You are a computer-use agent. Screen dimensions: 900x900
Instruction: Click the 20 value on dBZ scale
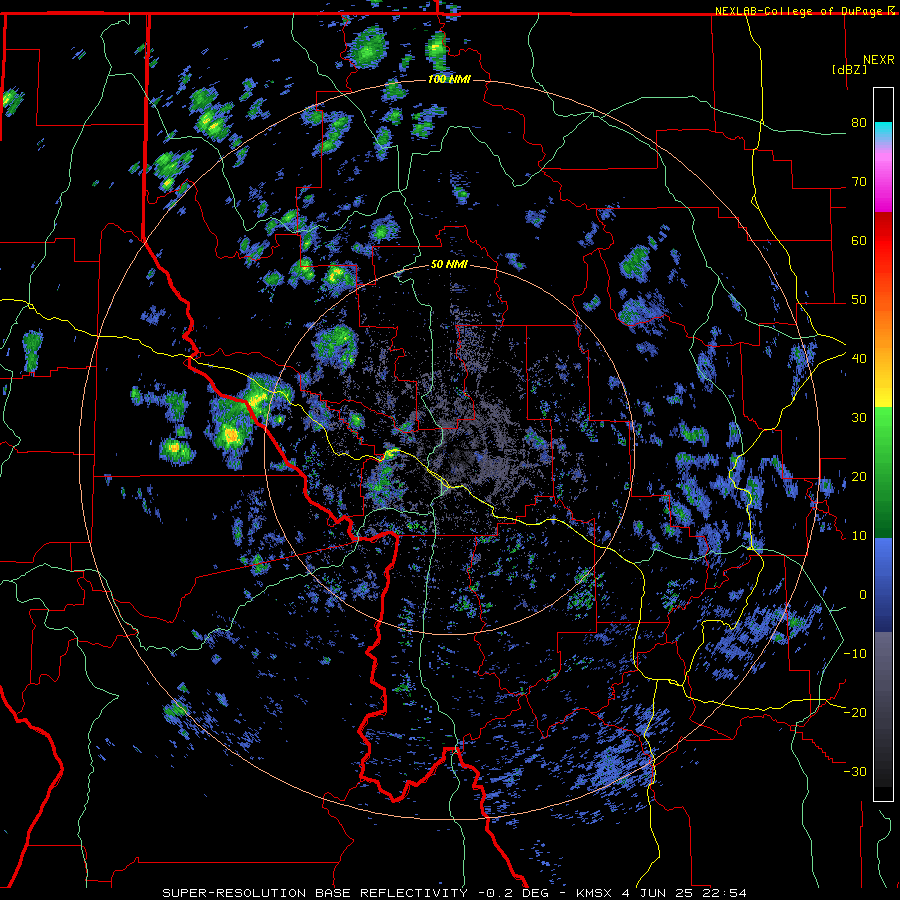[x=859, y=477]
